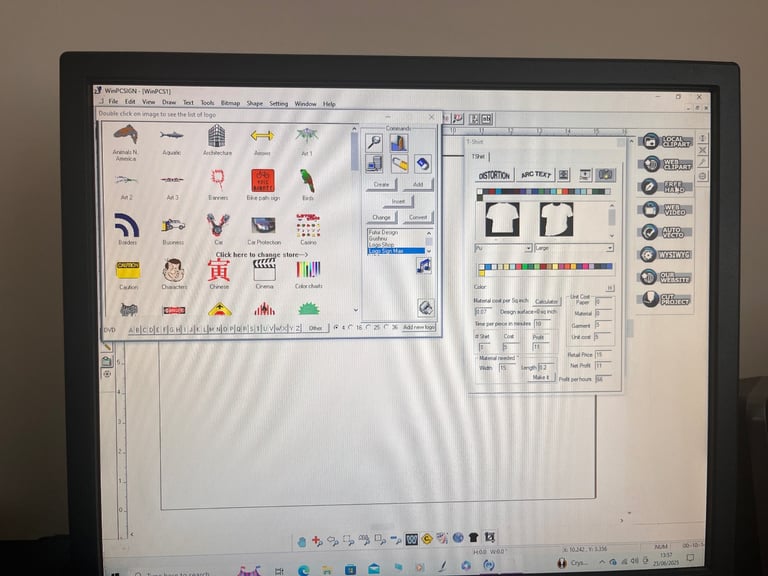Open Microsoft Edge from the taskbar
768x576 pixels.
point(303,570)
